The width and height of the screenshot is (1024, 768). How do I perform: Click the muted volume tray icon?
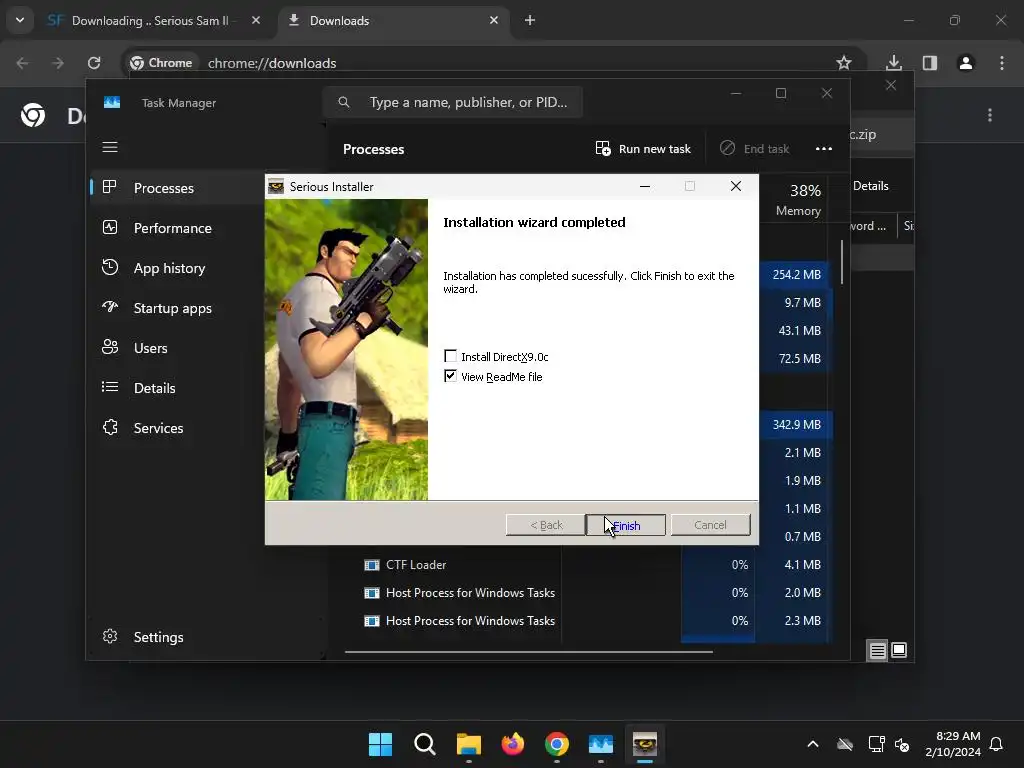(903, 744)
